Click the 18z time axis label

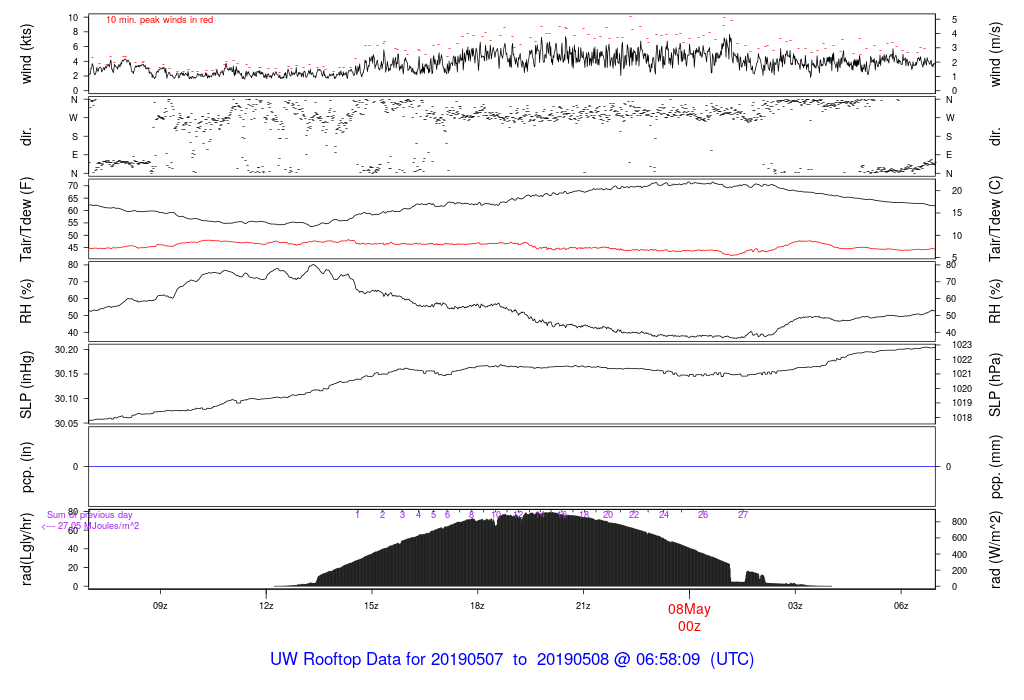point(478,606)
